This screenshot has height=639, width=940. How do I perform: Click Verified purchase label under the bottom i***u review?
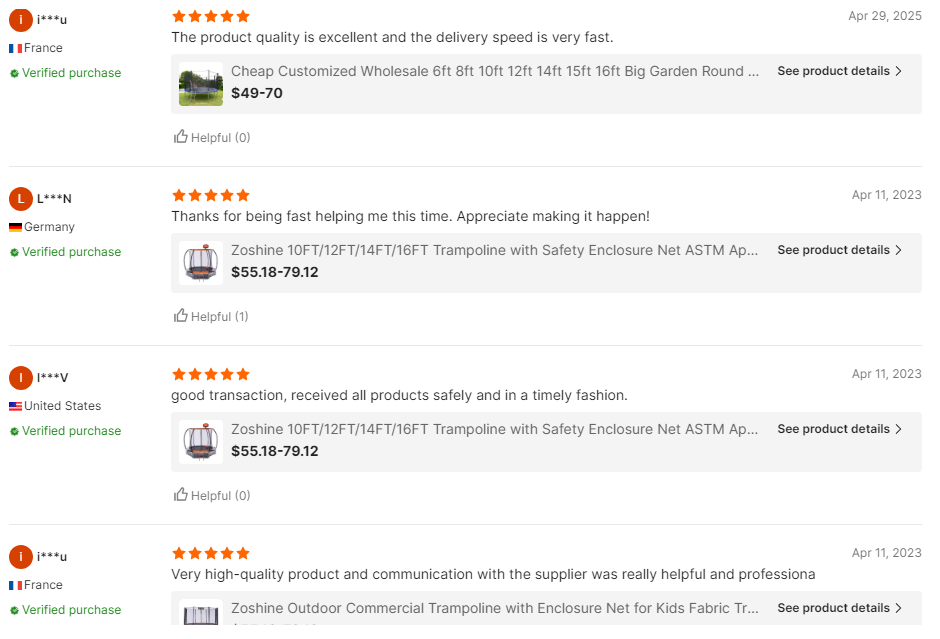pyautogui.click(x=65, y=609)
